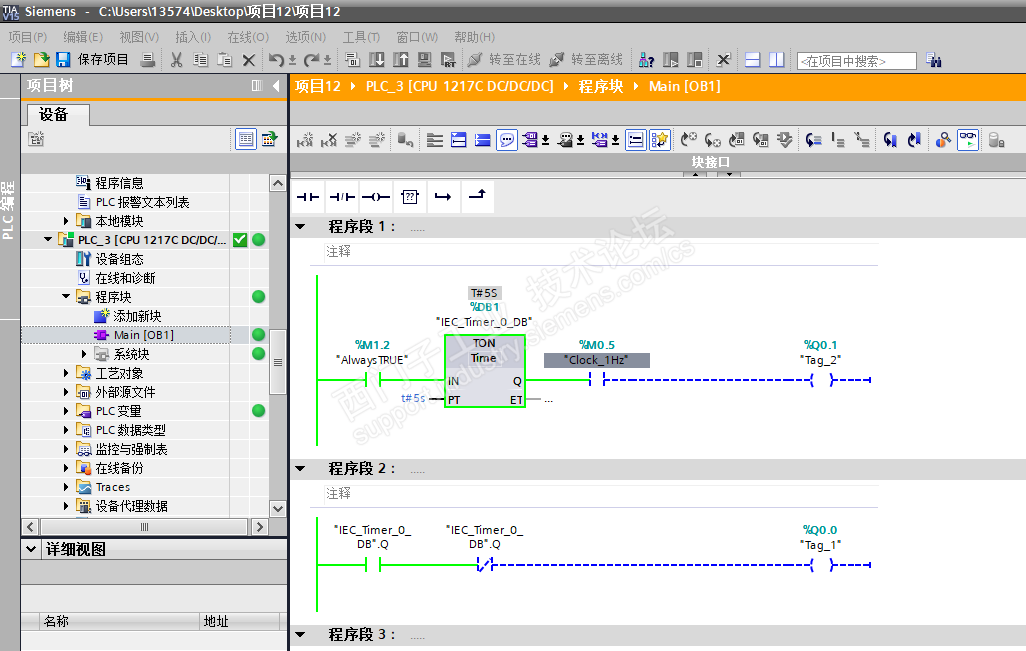Collapse 程序段 2 network
Screen dimensions: 1026x651
pos(300,468)
